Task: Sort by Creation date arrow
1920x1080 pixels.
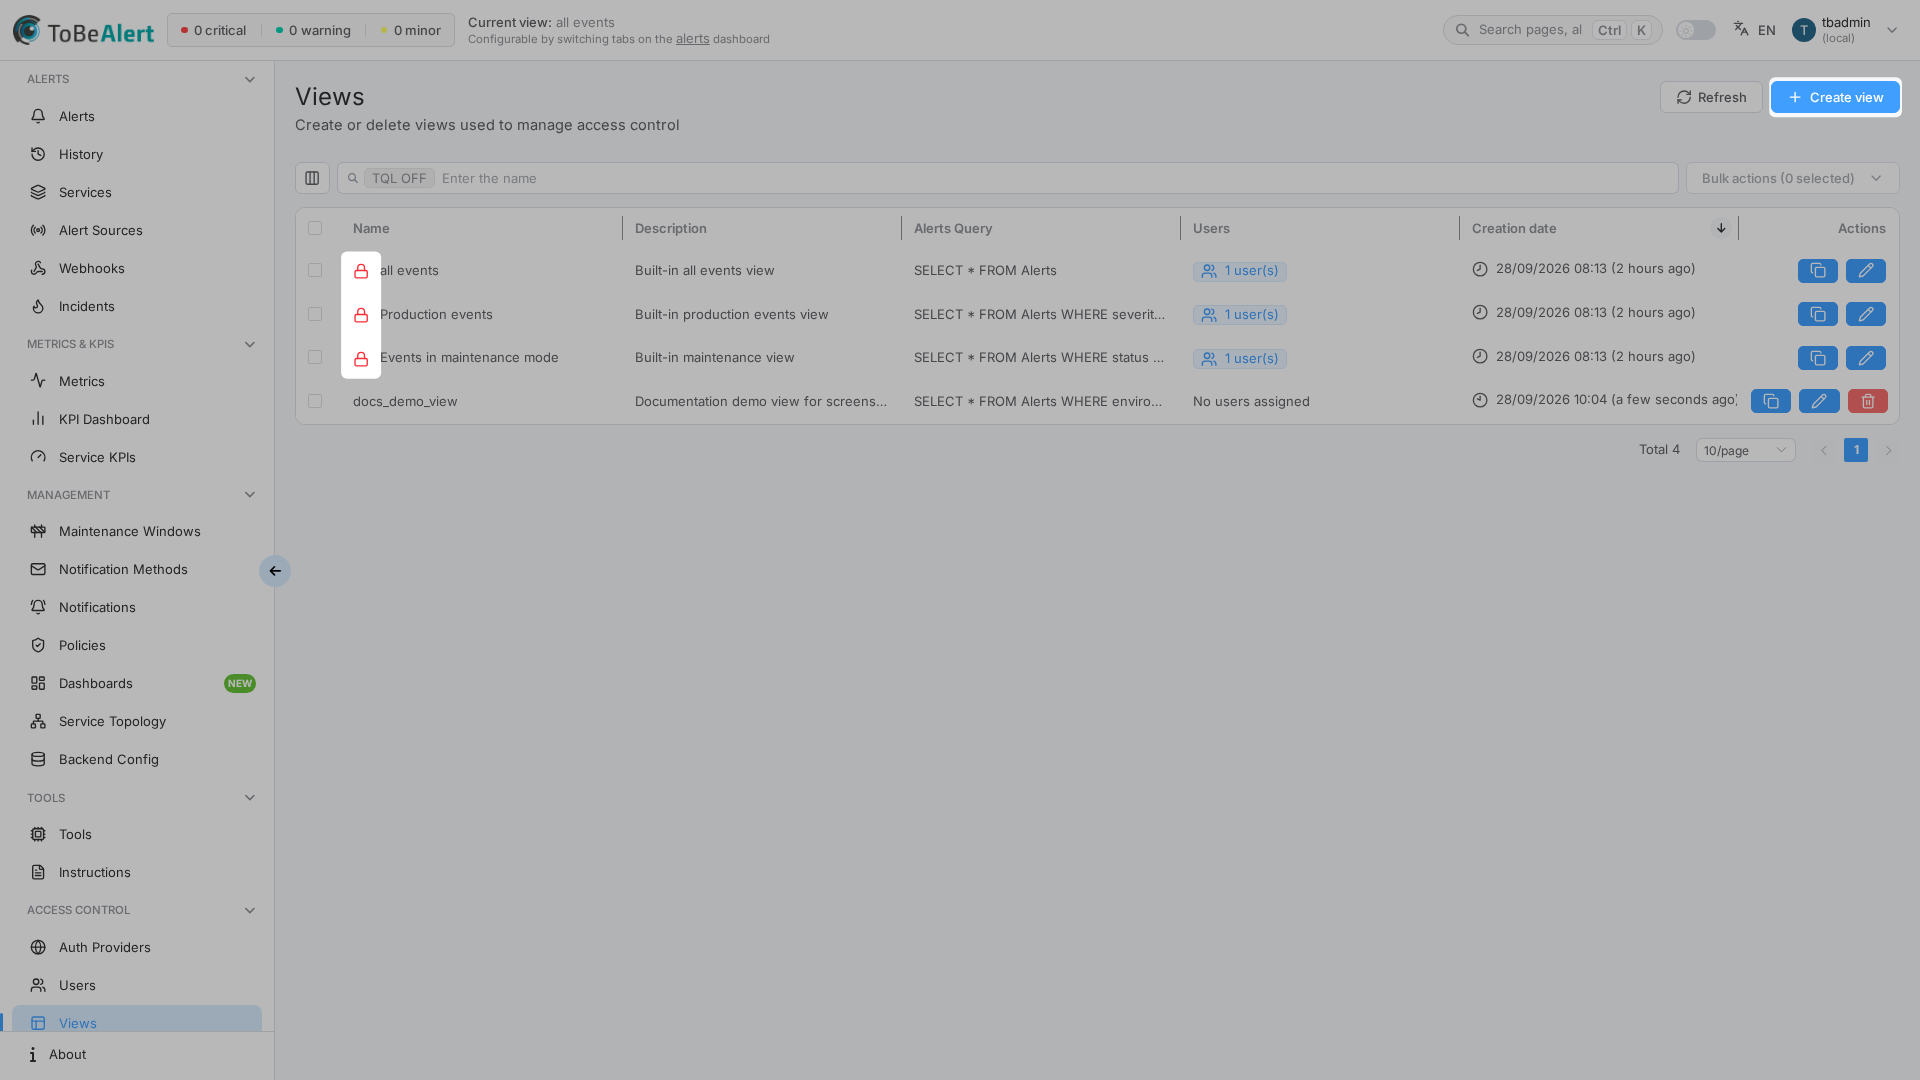Action: click(x=1721, y=228)
